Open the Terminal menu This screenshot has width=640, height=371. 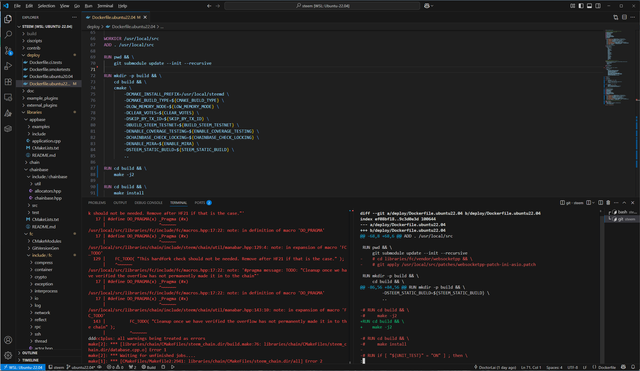(105, 6)
